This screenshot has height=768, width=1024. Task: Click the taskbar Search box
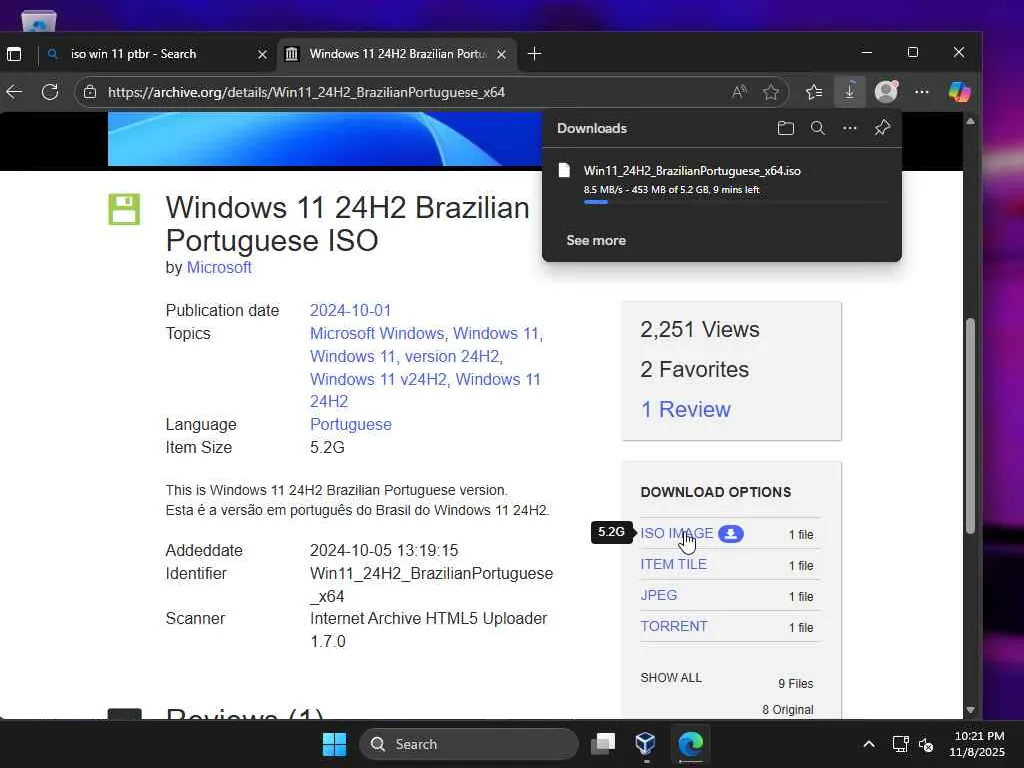click(x=469, y=744)
